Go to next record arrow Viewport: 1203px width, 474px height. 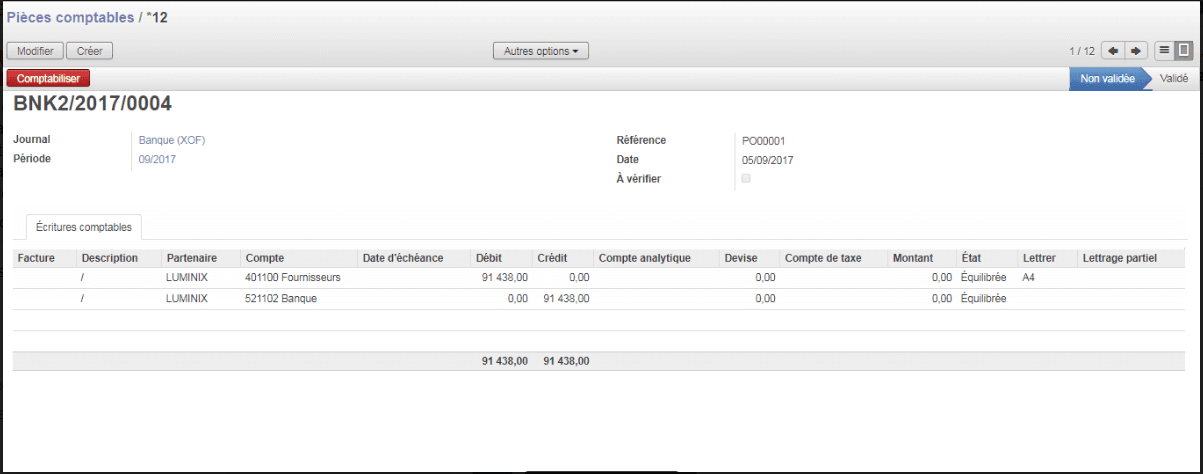click(1135, 50)
